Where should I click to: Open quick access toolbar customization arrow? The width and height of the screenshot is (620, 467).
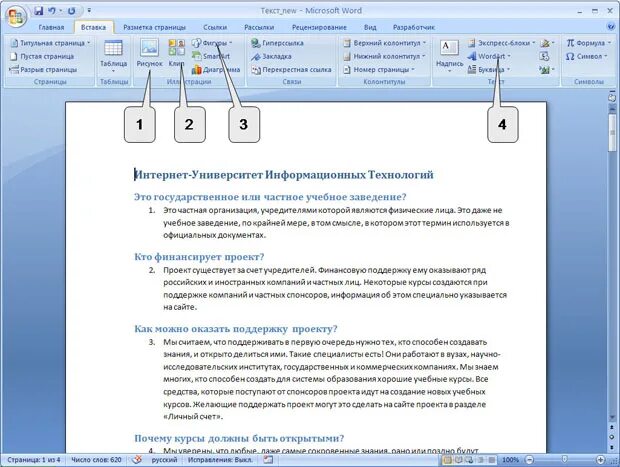click(x=89, y=11)
